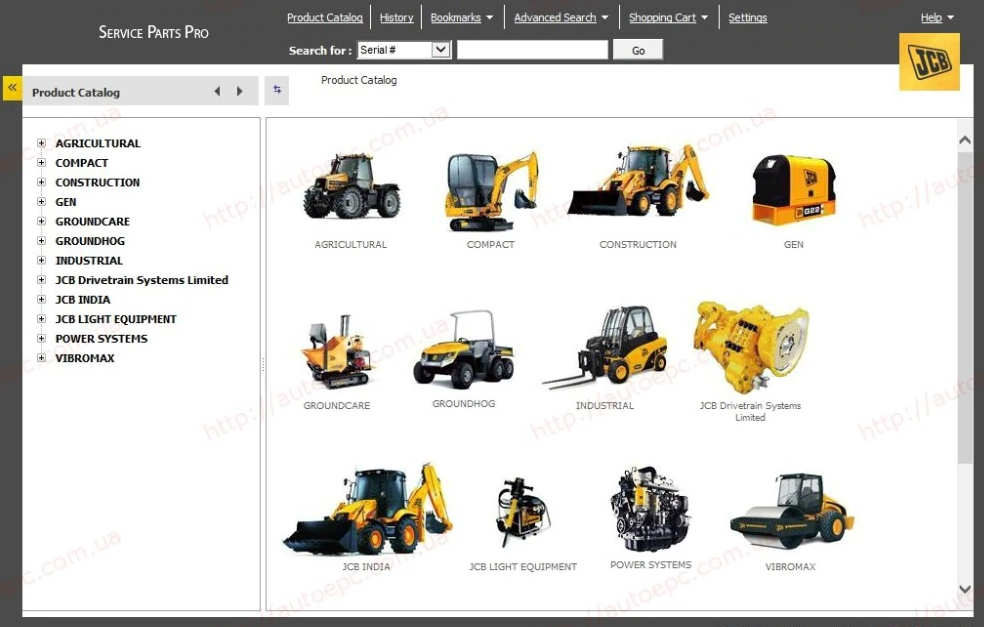Expand the VIBROMAX tree node
The width and height of the screenshot is (984, 627).
(x=41, y=358)
